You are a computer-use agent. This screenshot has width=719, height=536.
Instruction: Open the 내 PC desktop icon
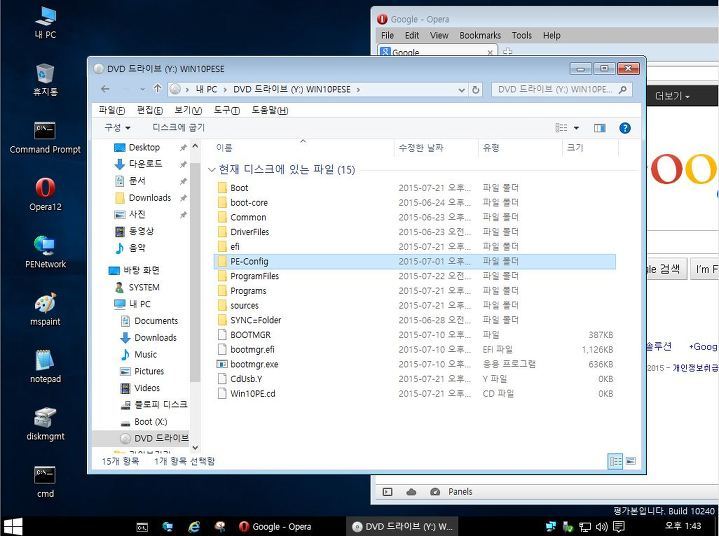[45, 22]
